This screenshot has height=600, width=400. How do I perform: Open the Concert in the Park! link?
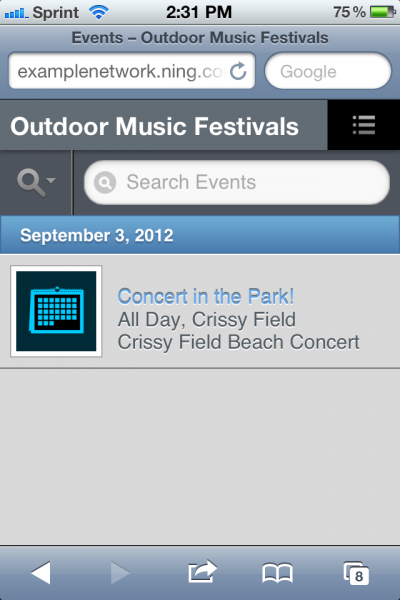click(x=206, y=296)
